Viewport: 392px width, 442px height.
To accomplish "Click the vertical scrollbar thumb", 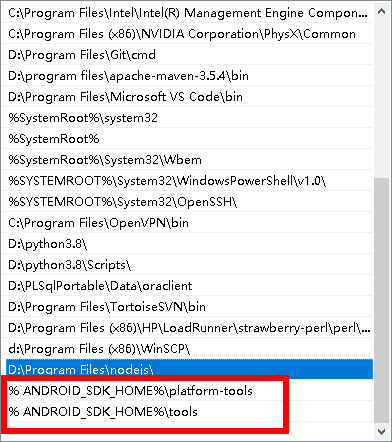I will coord(382,300).
